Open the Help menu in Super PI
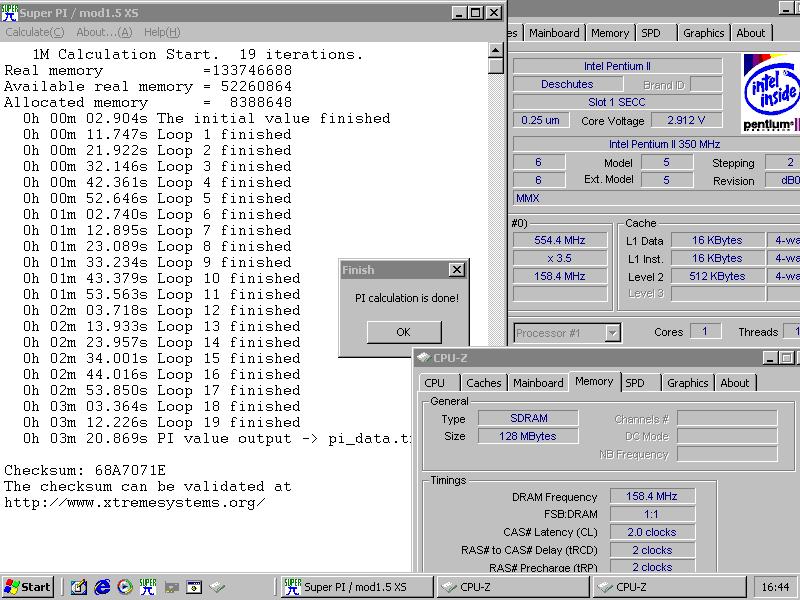 point(162,32)
